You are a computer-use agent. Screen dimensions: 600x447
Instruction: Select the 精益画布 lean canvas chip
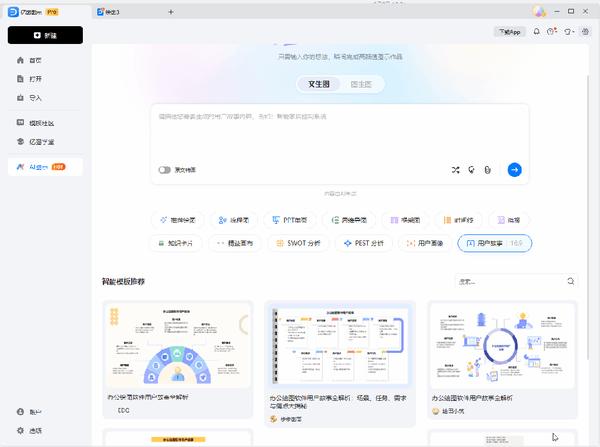(235, 243)
